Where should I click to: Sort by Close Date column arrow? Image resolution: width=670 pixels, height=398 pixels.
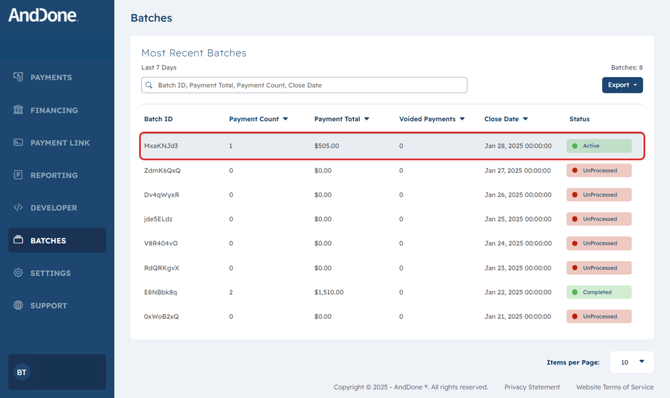[x=525, y=119]
